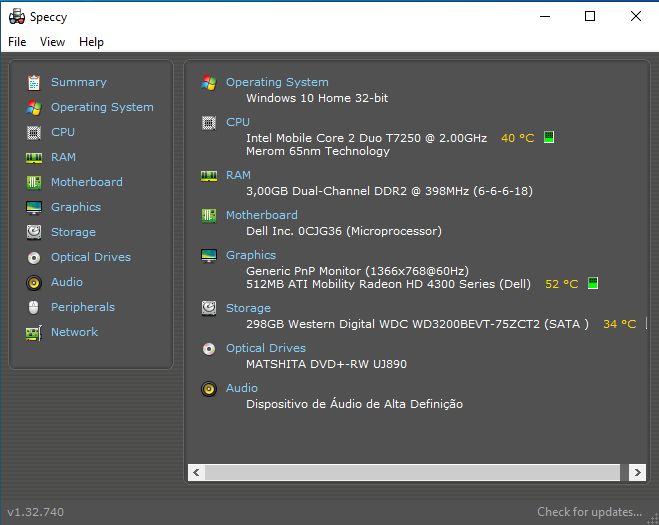Click 'Intel Mobile Core 2 Duo T7250' text
659x525 pixels.
[x=333, y=138]
